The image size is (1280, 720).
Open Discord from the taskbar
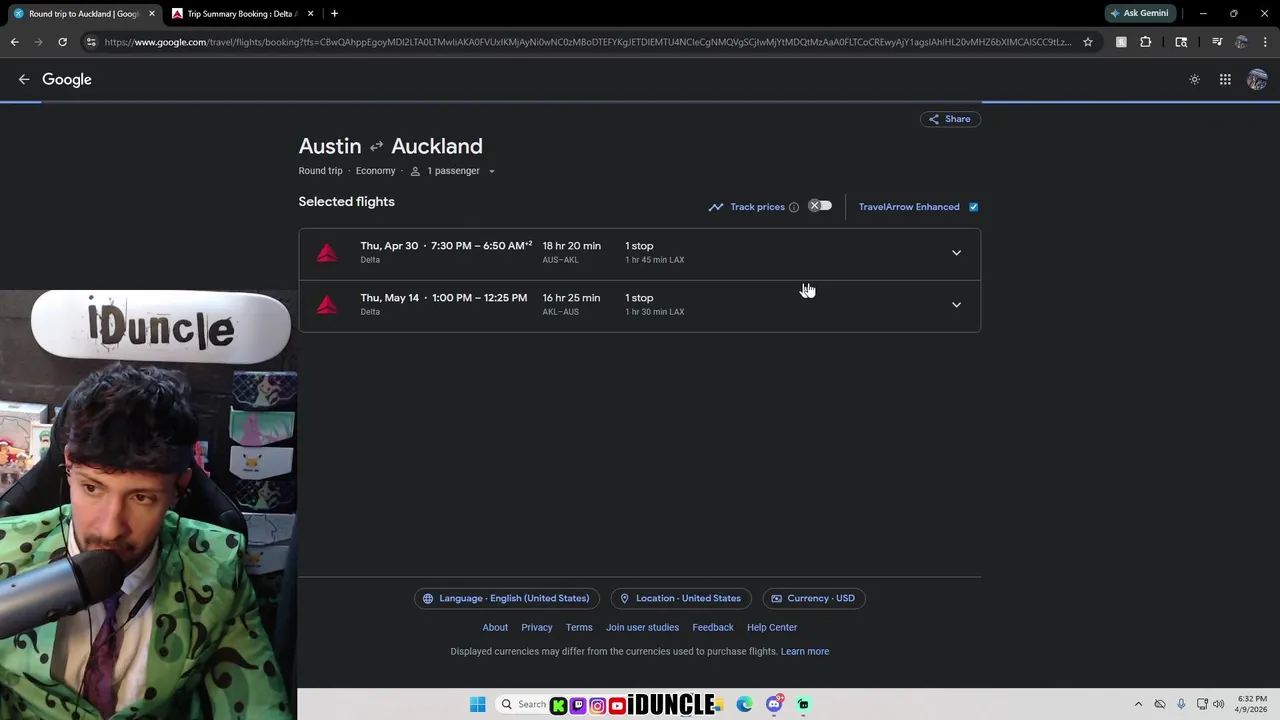point(774,705)
